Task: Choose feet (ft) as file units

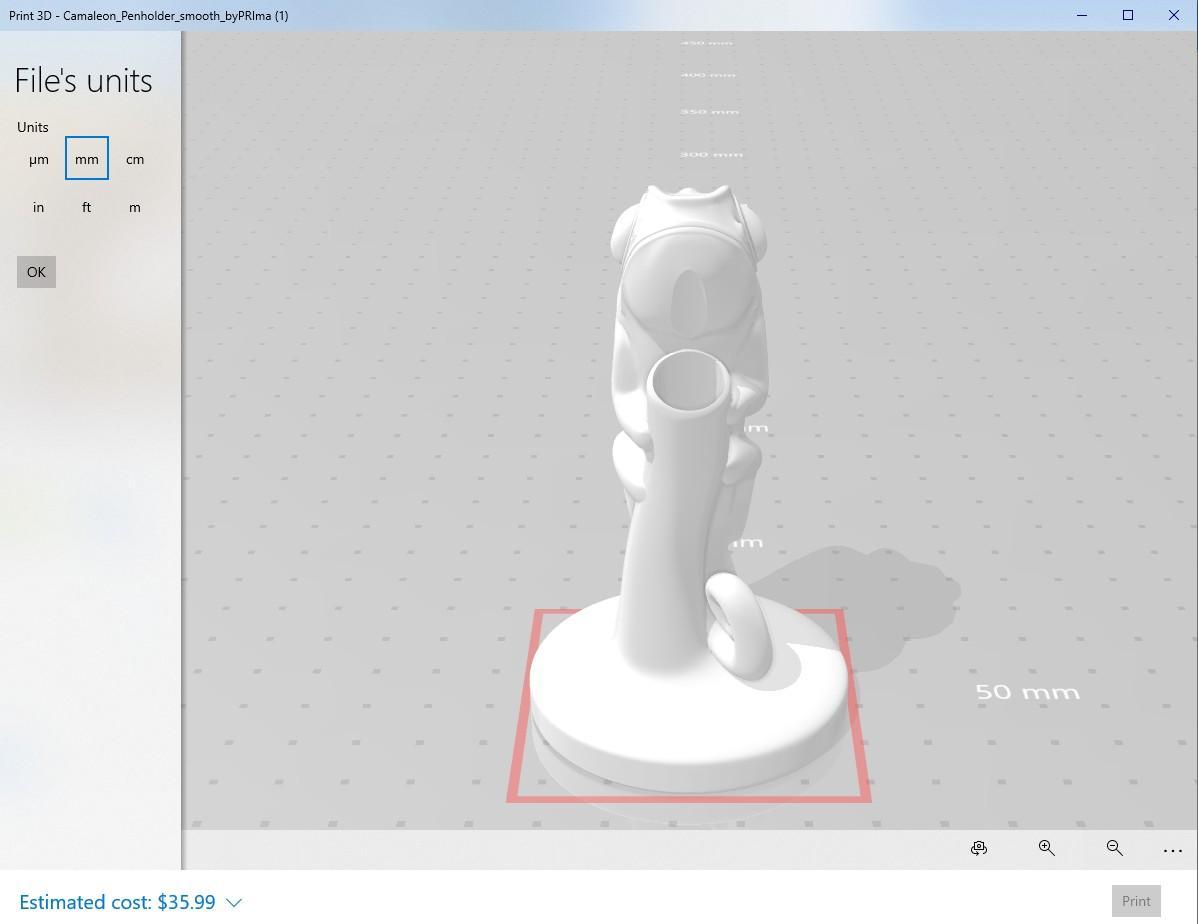Action: coord(87,207)
